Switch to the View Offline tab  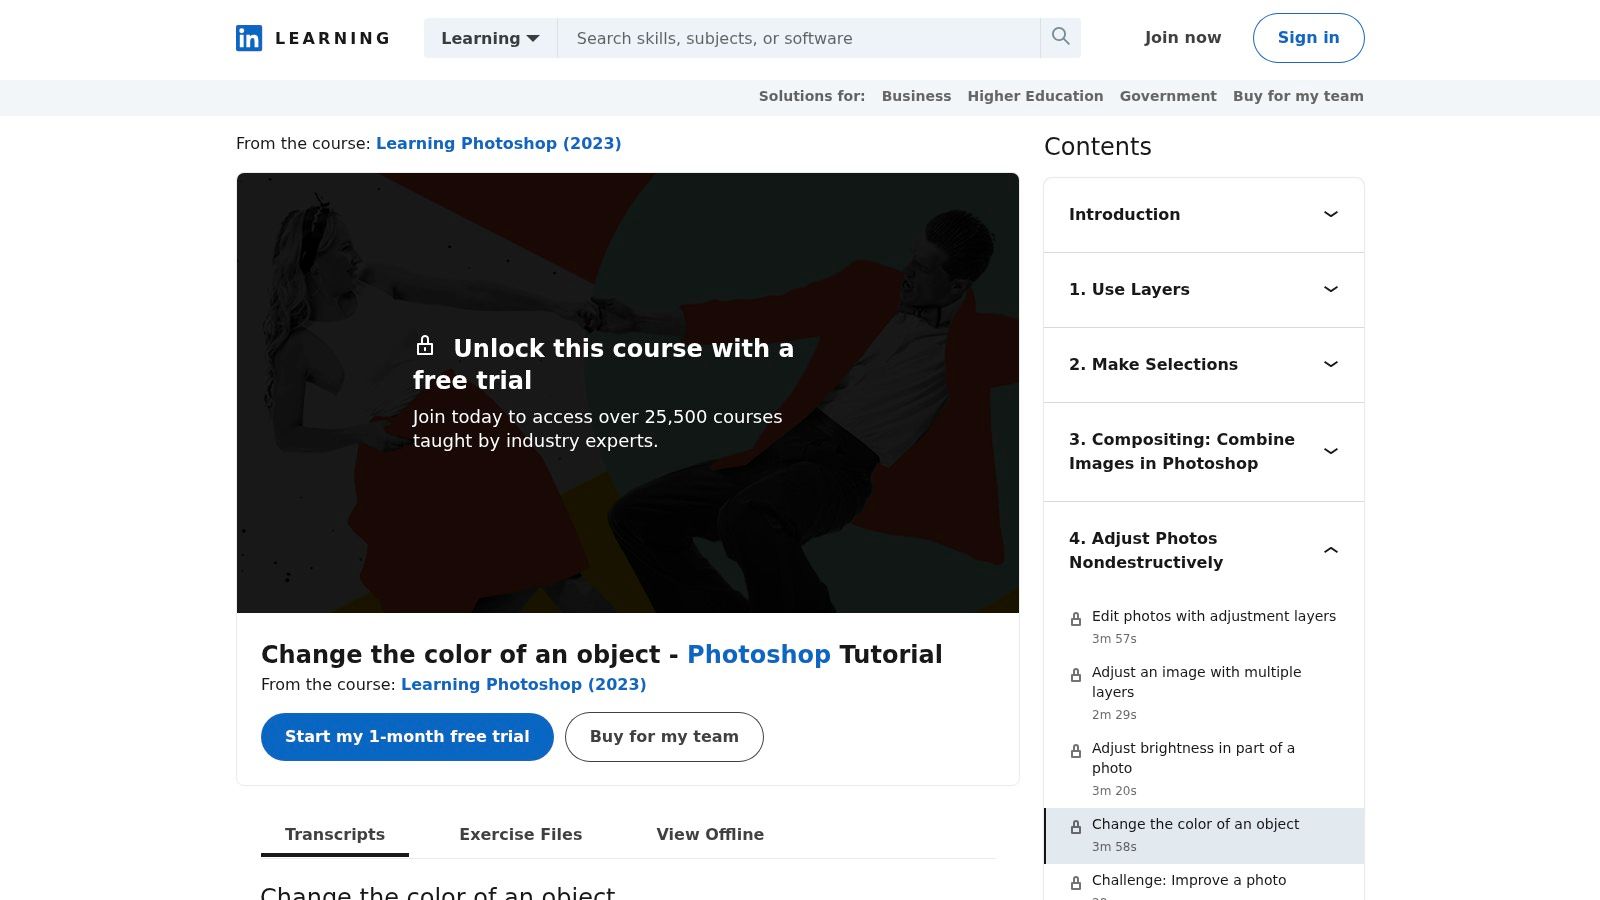pyautogui.click(x=710, y=834)
